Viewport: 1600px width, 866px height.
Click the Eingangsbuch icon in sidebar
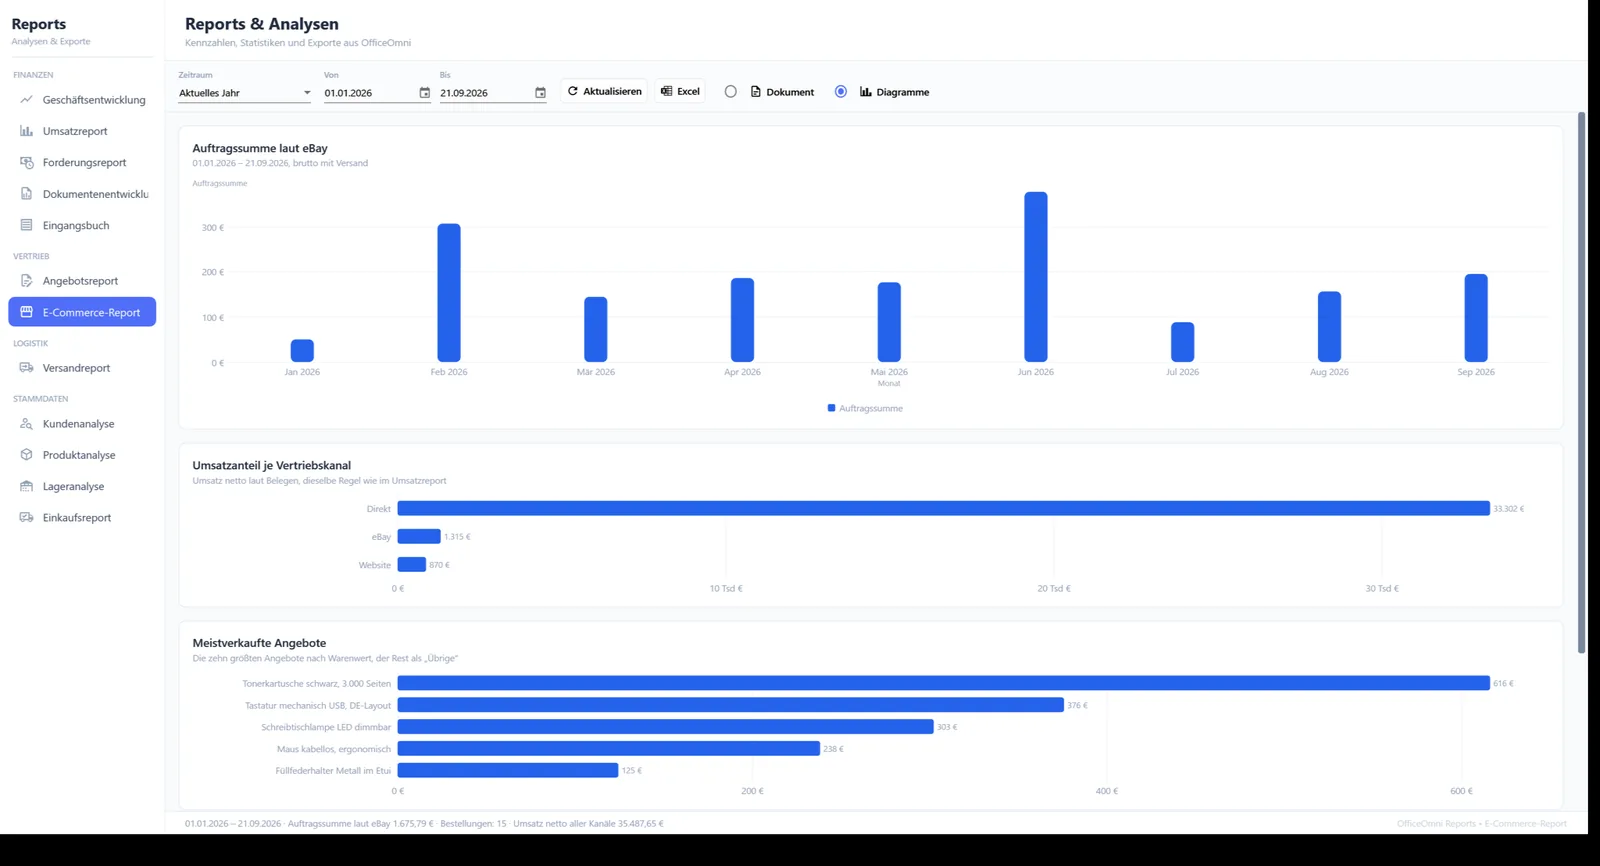(x=27, y=225)
